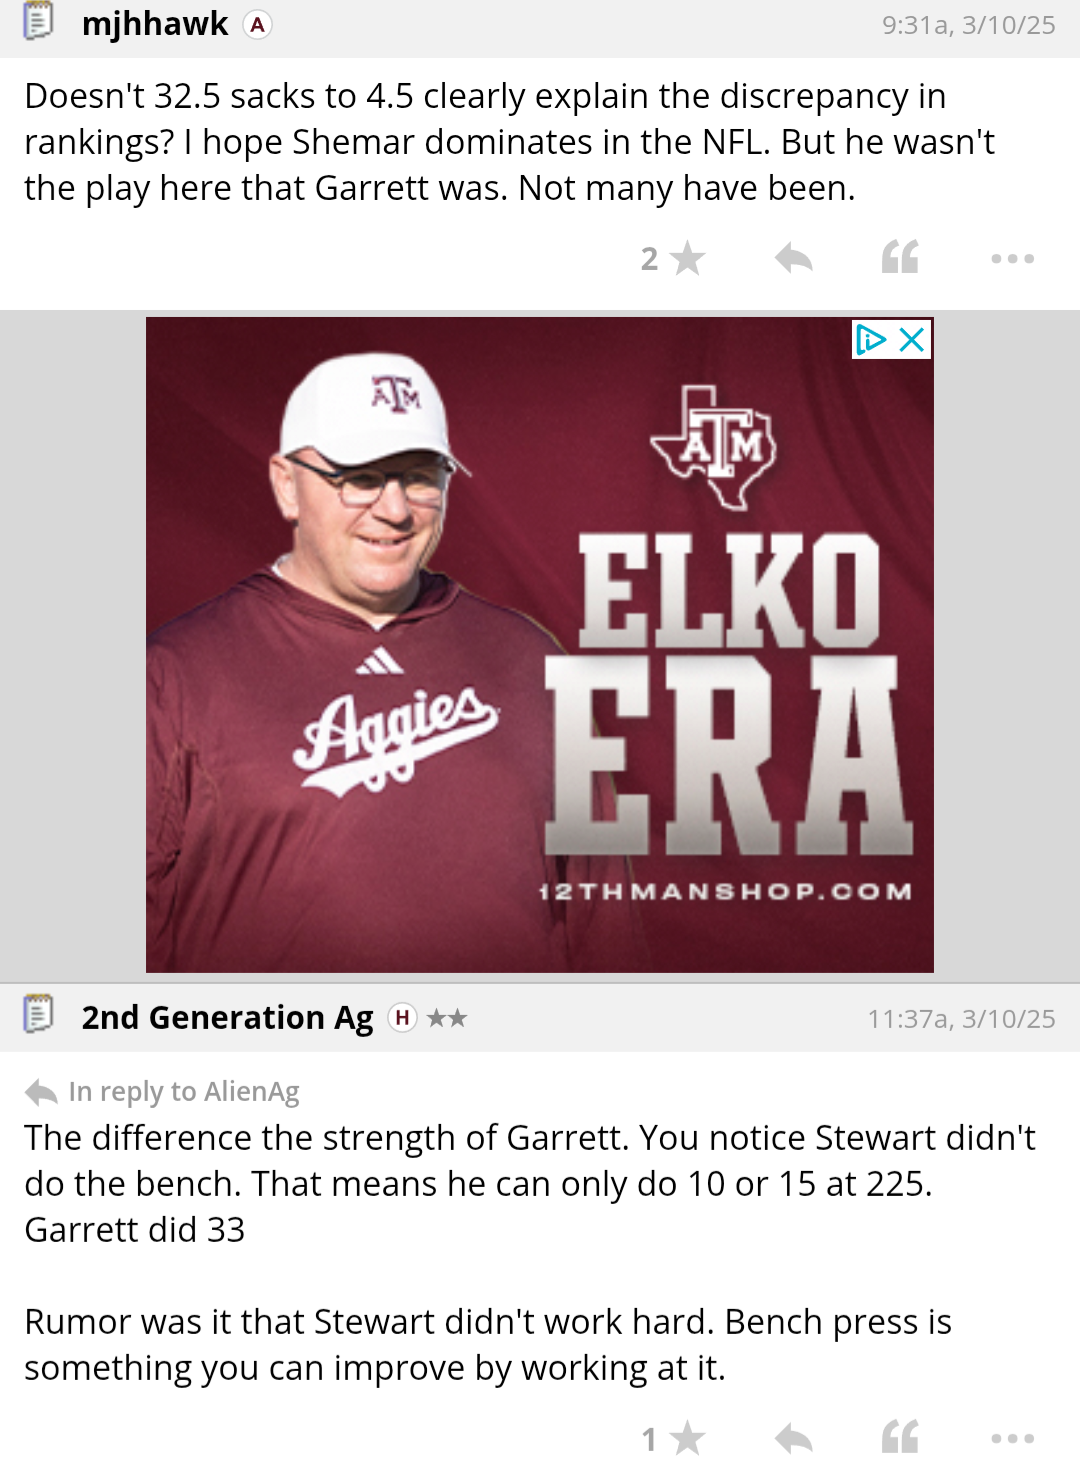Open more options on mjhhawk's post

(1012, 259)
